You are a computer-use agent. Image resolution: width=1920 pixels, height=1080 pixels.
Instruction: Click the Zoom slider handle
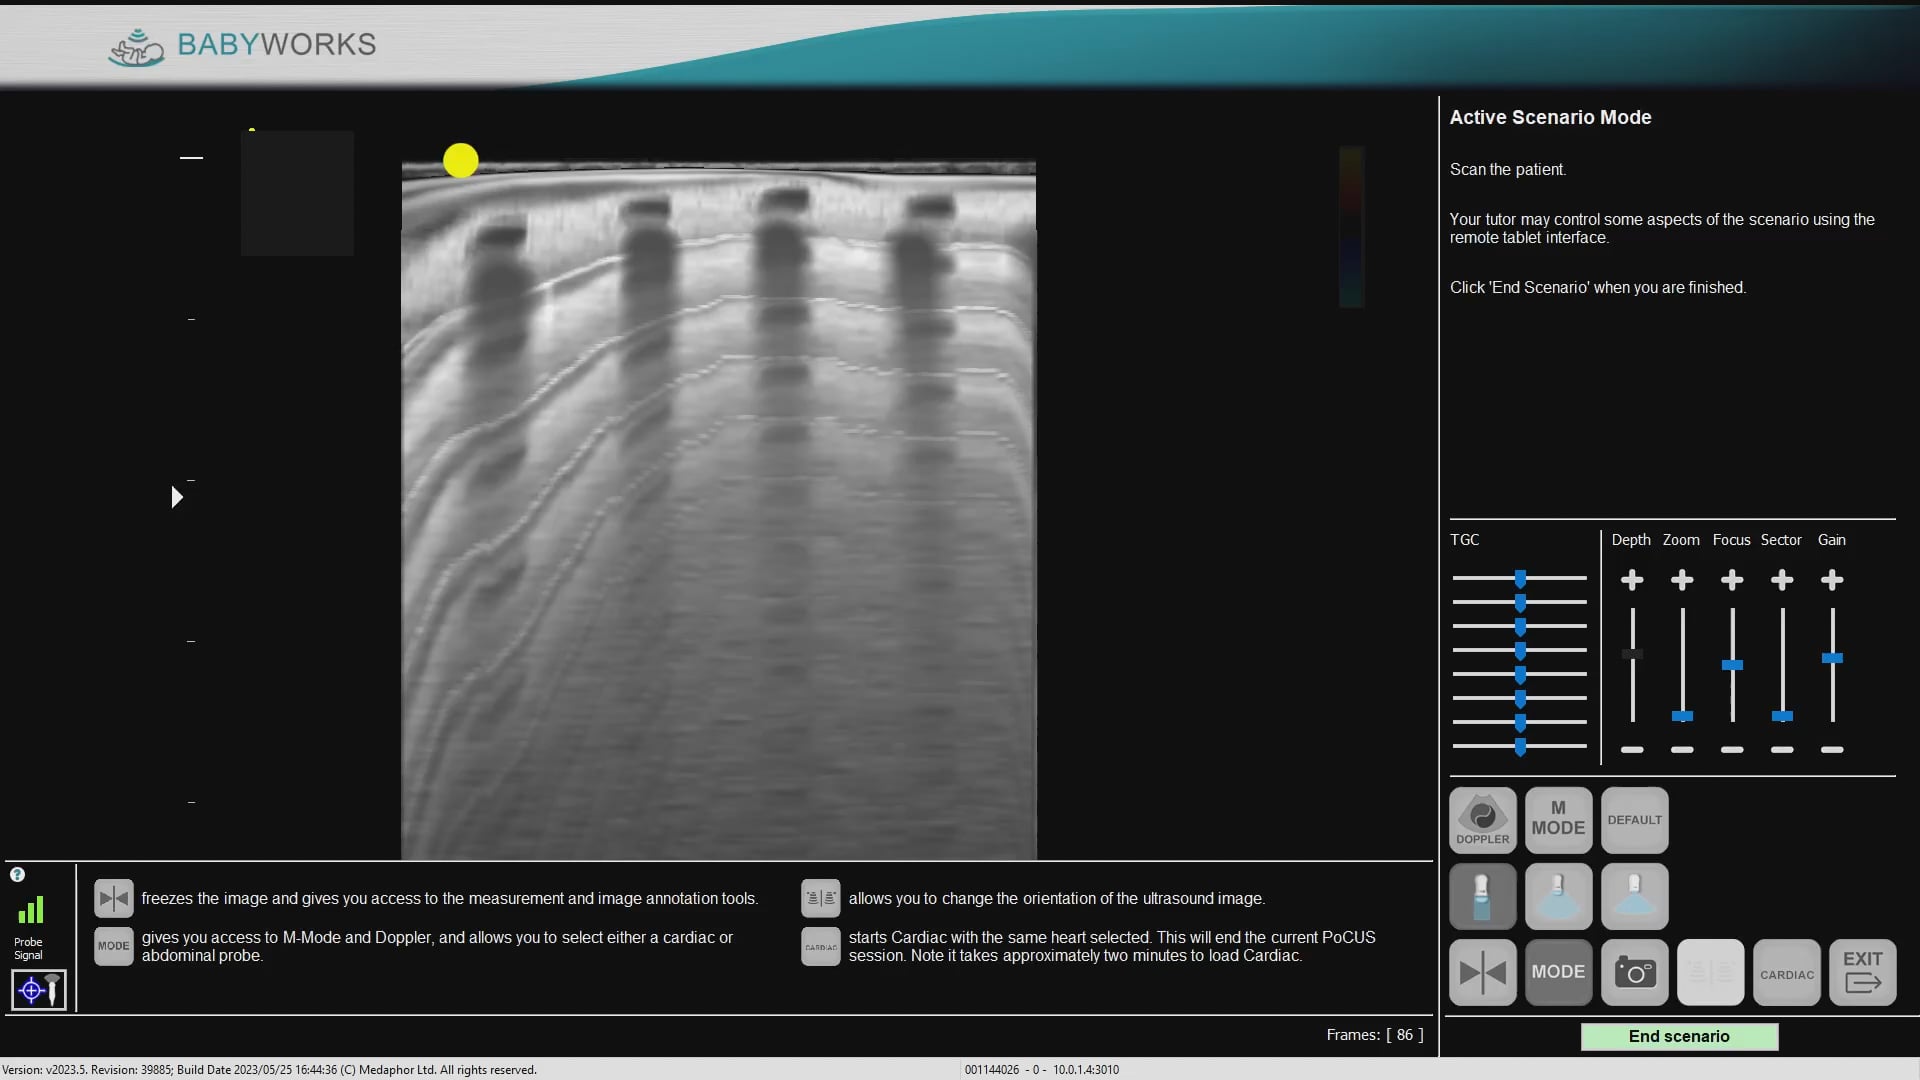[1682, 716]
